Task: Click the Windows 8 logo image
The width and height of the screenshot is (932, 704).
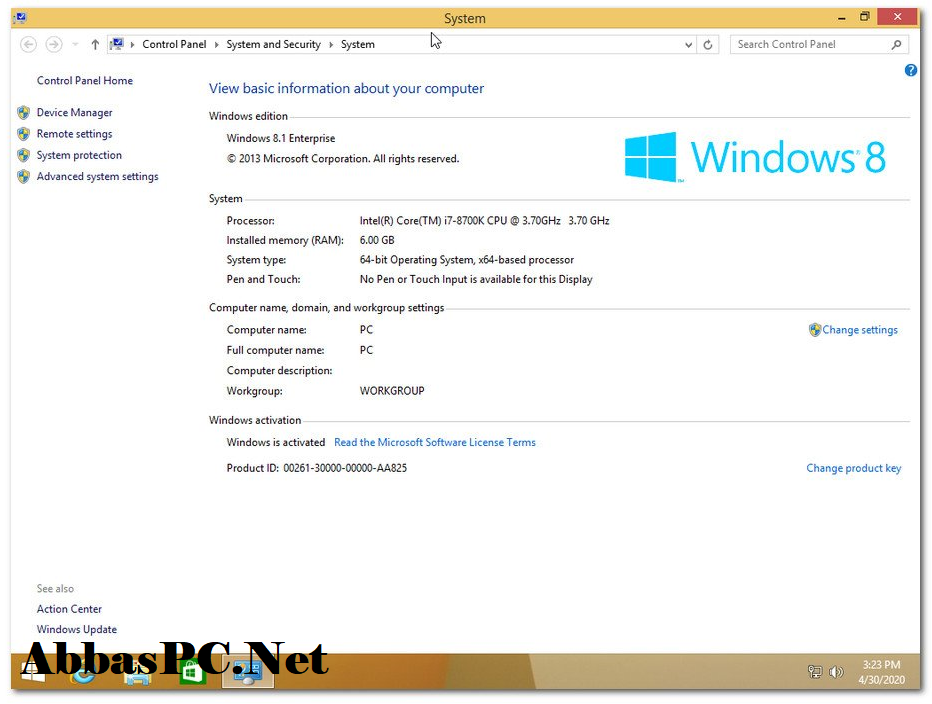Action: (x=755, y=157)
